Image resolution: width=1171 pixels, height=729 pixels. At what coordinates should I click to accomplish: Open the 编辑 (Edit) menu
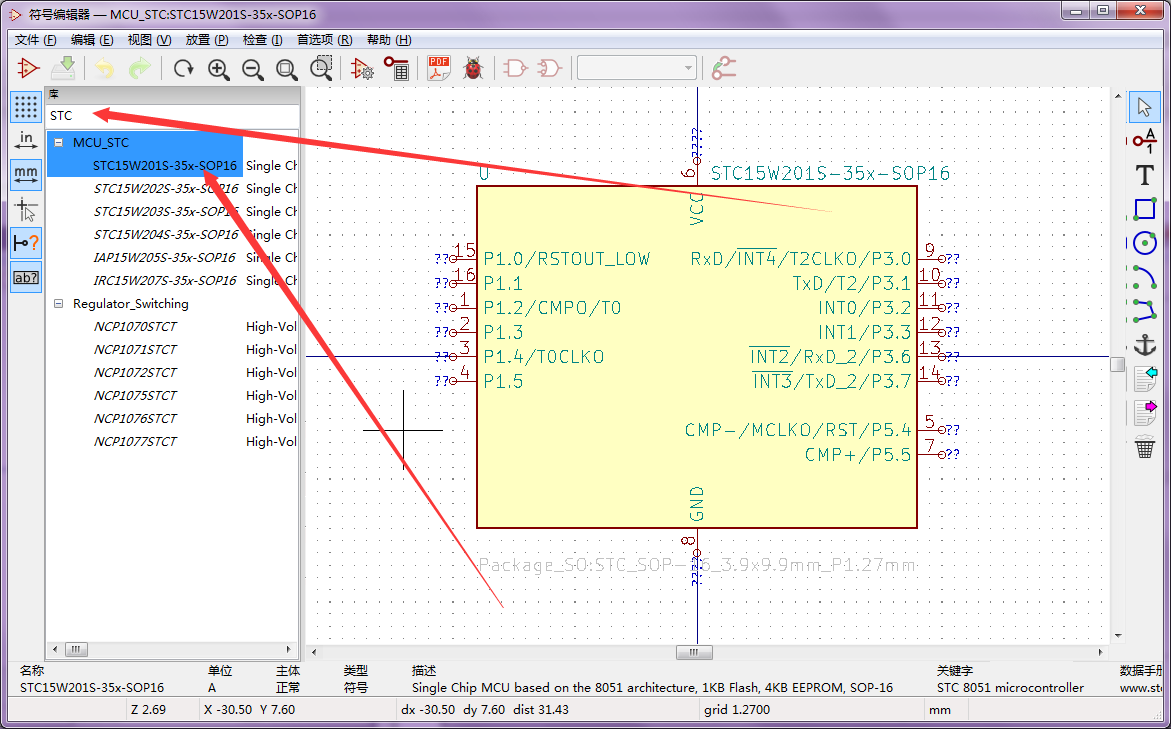(x=92, y=40)
